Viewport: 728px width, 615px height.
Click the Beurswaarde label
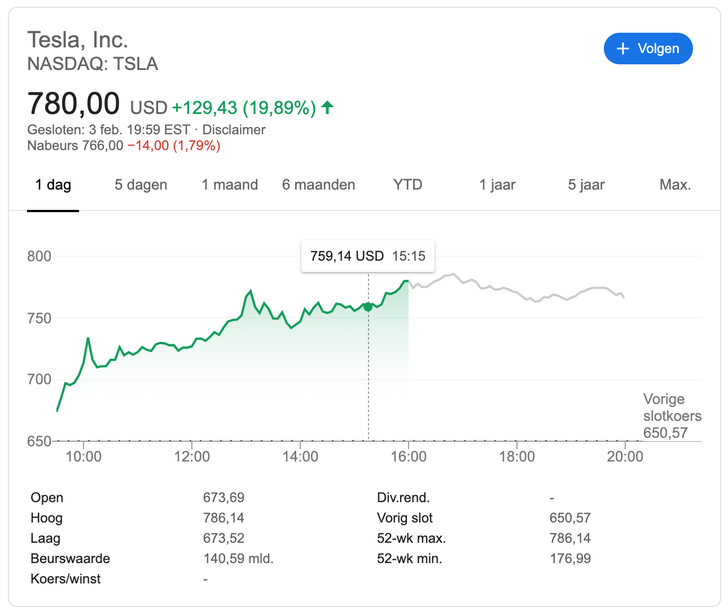70,558
